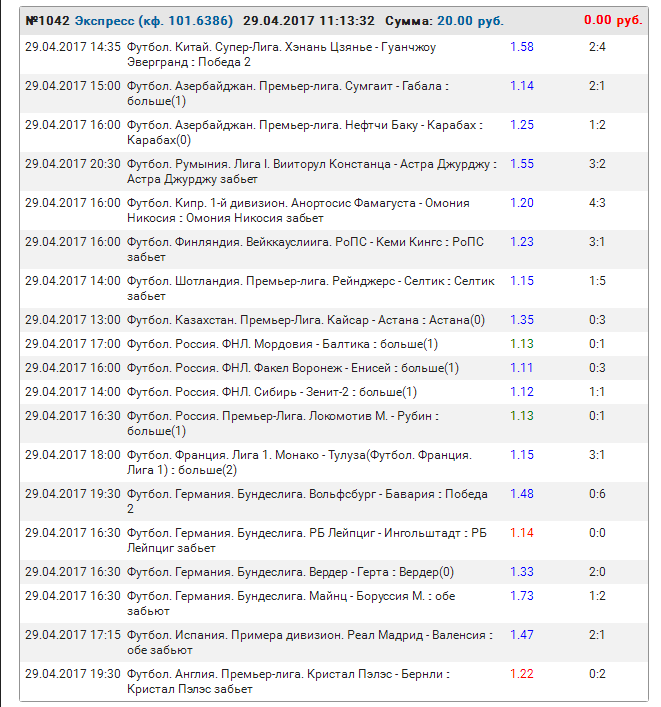661x707 pixels.
Task: Select the Рейнджерс - Селтик event
Action: tap(311, 289)
